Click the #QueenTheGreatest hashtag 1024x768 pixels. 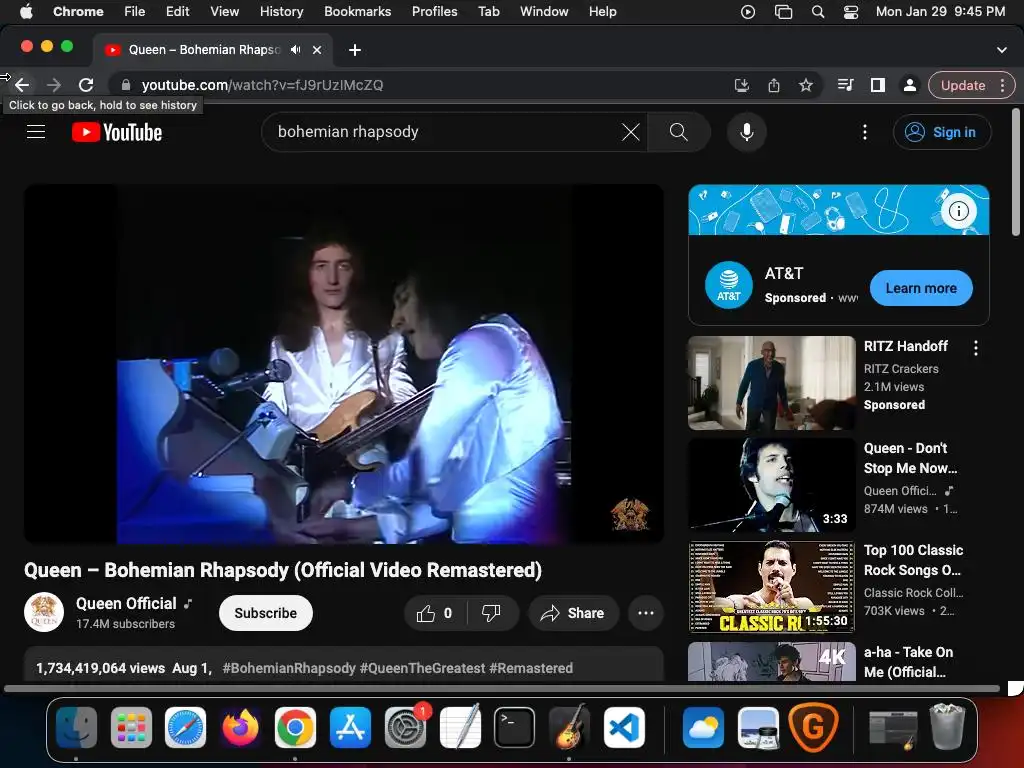pos(423,668)
